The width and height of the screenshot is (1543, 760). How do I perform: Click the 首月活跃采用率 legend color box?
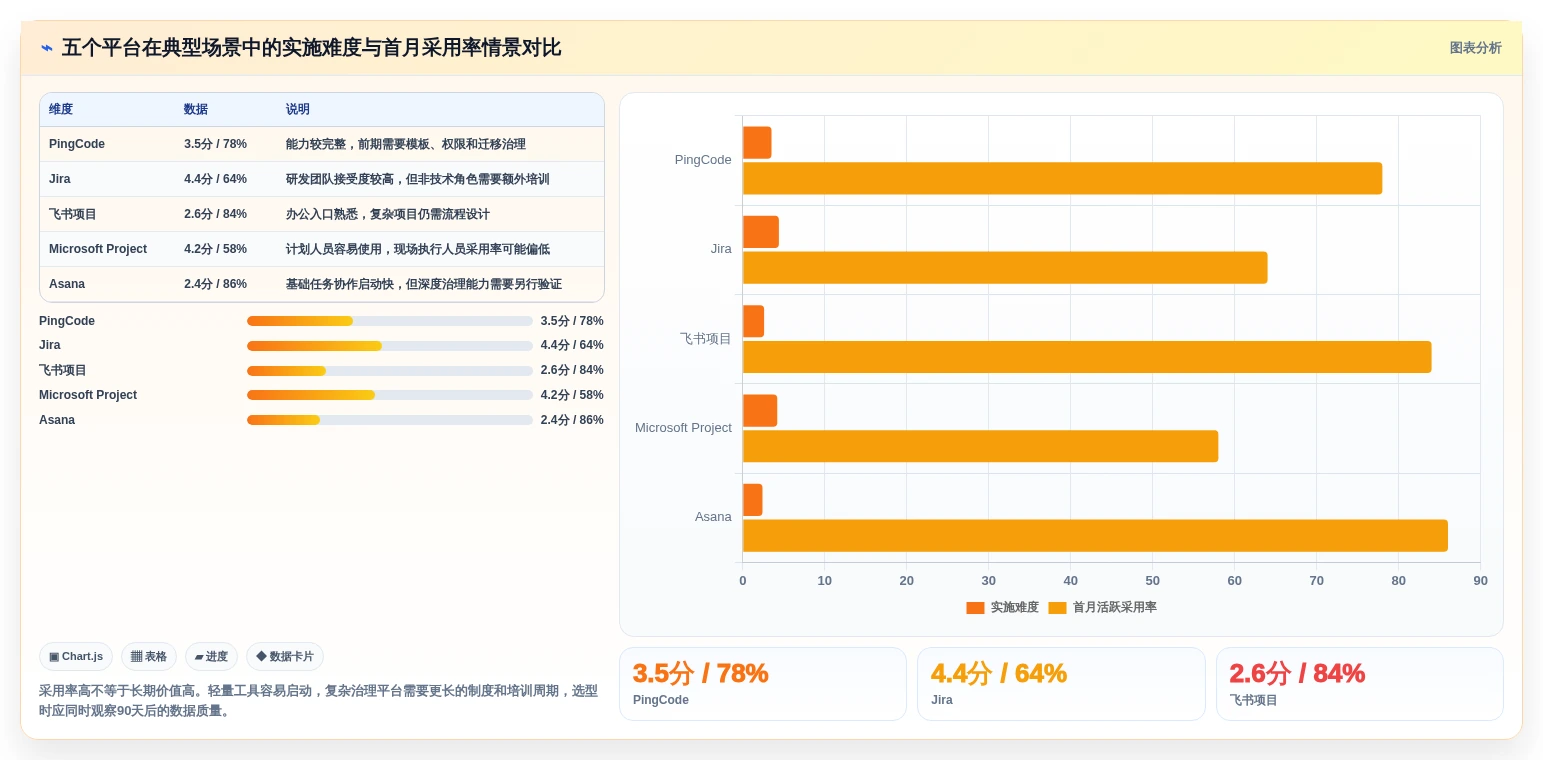point(1057,608)
